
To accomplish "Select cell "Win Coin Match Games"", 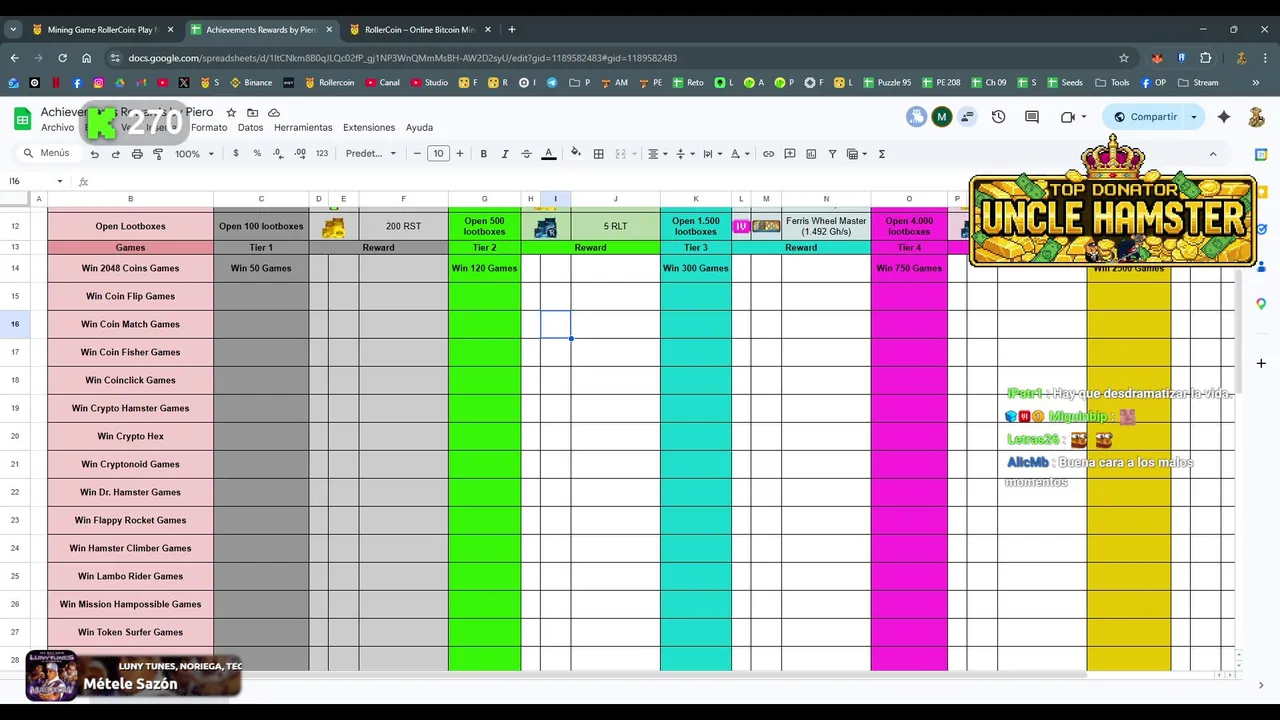I will (x=130, y=324).
